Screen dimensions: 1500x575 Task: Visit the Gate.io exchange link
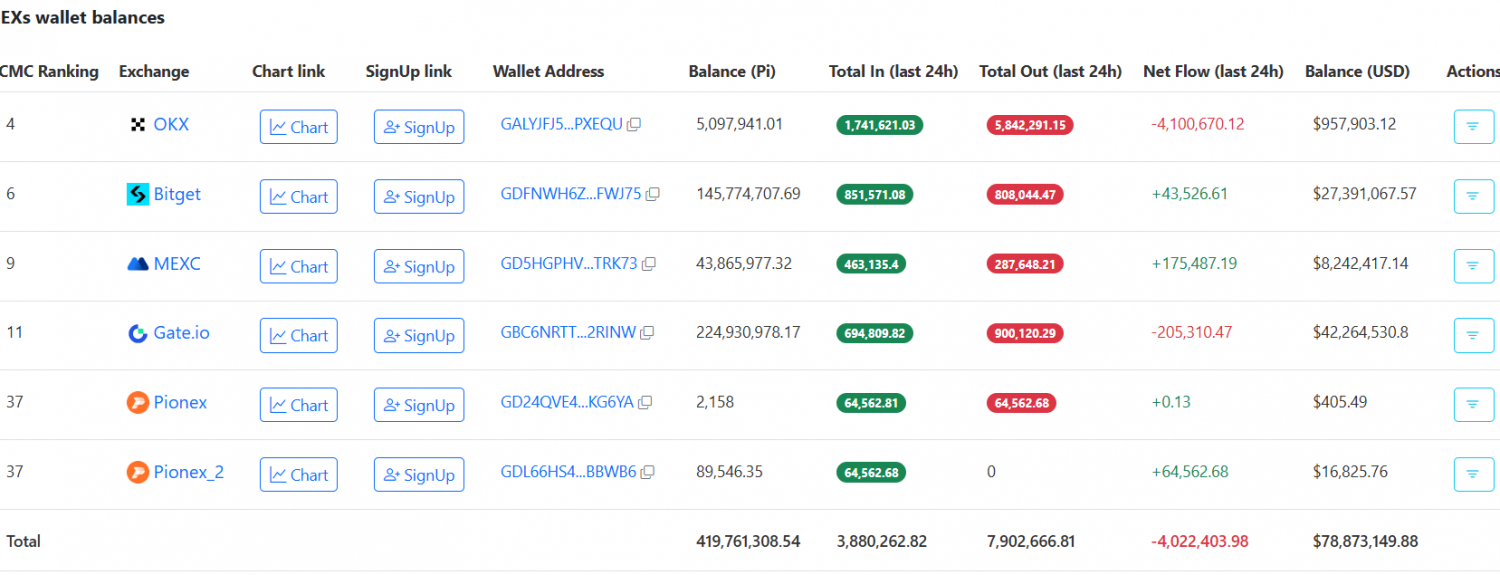[181, 333]
